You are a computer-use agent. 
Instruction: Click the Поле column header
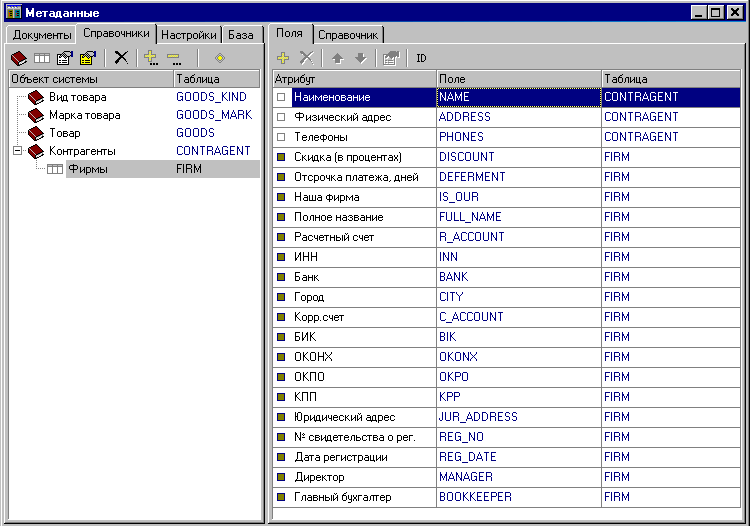click(x=519, y=79)
